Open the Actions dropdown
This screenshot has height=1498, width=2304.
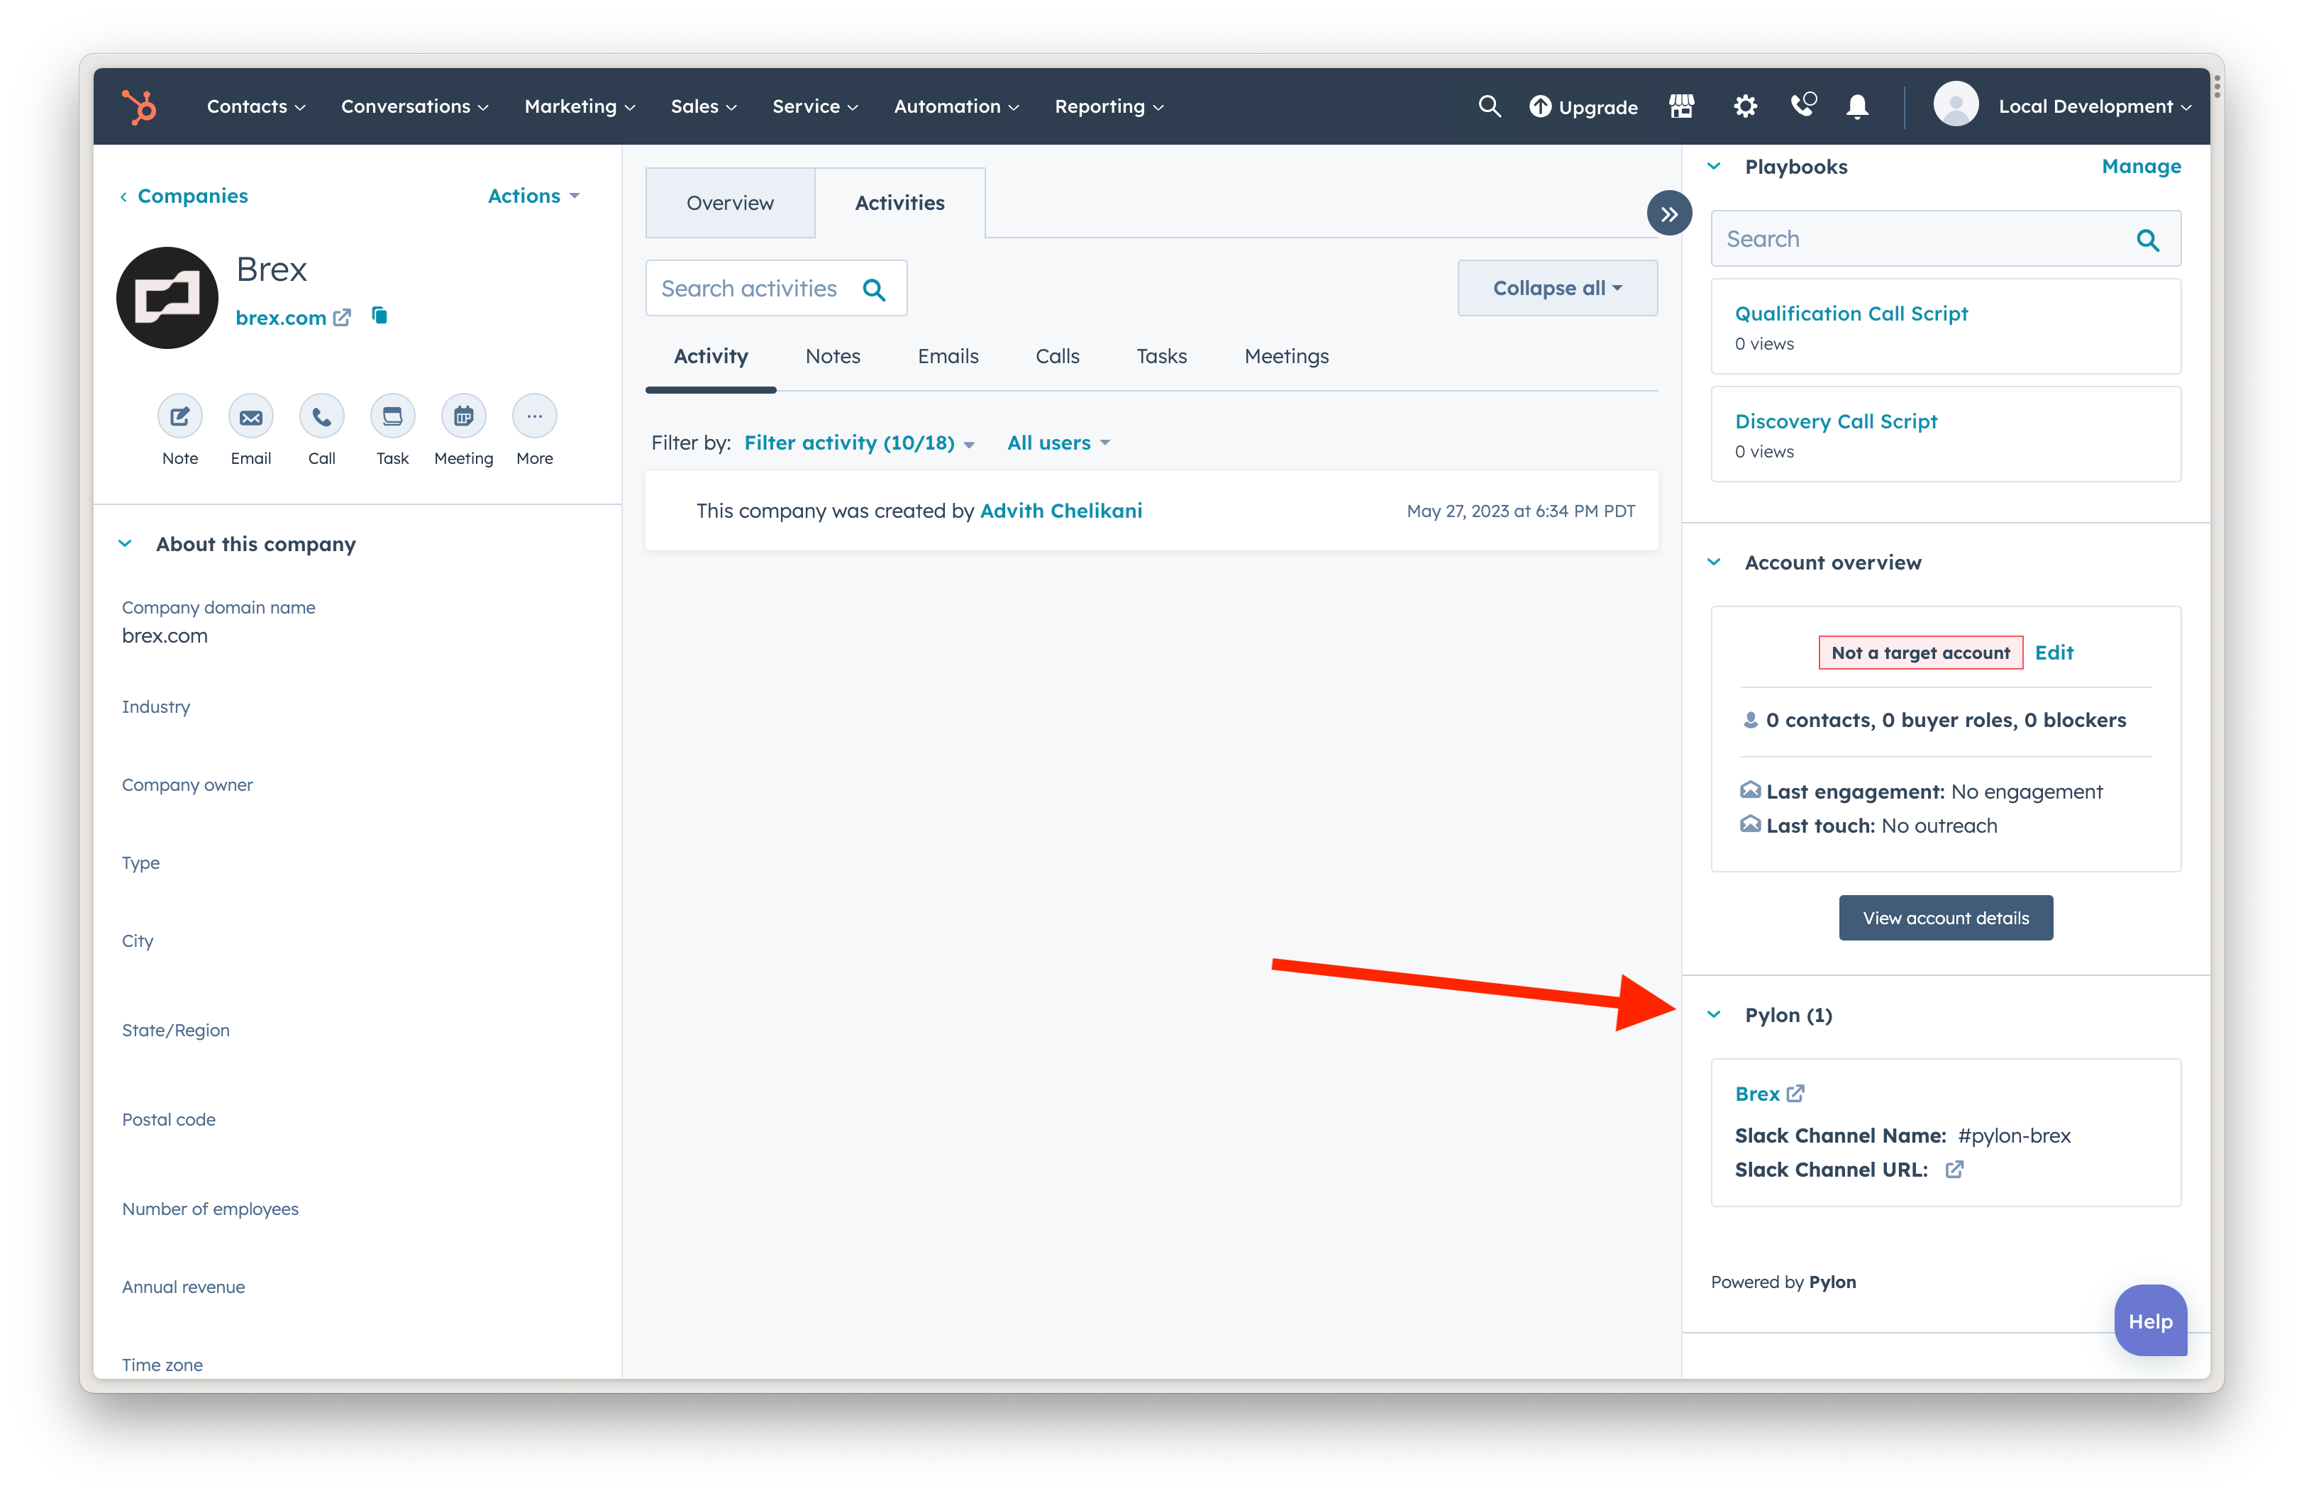[x=533, y=196]
